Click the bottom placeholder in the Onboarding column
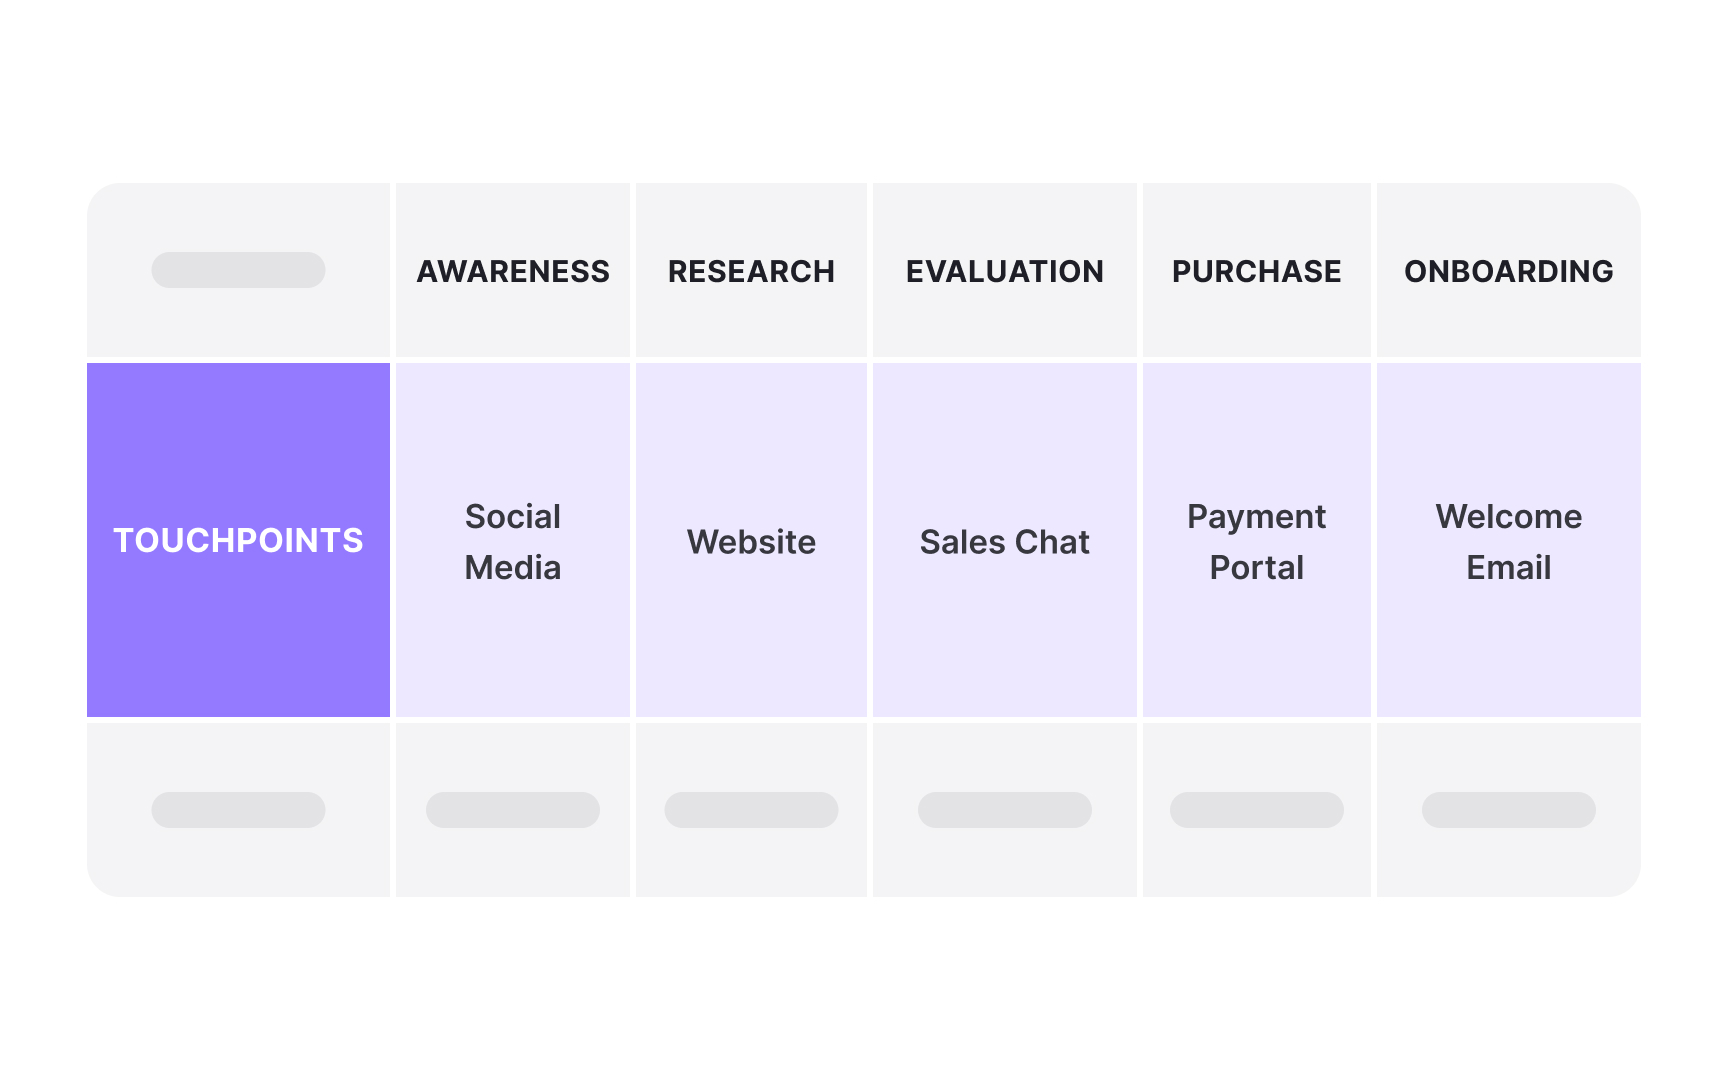 tap(1508, 810)
